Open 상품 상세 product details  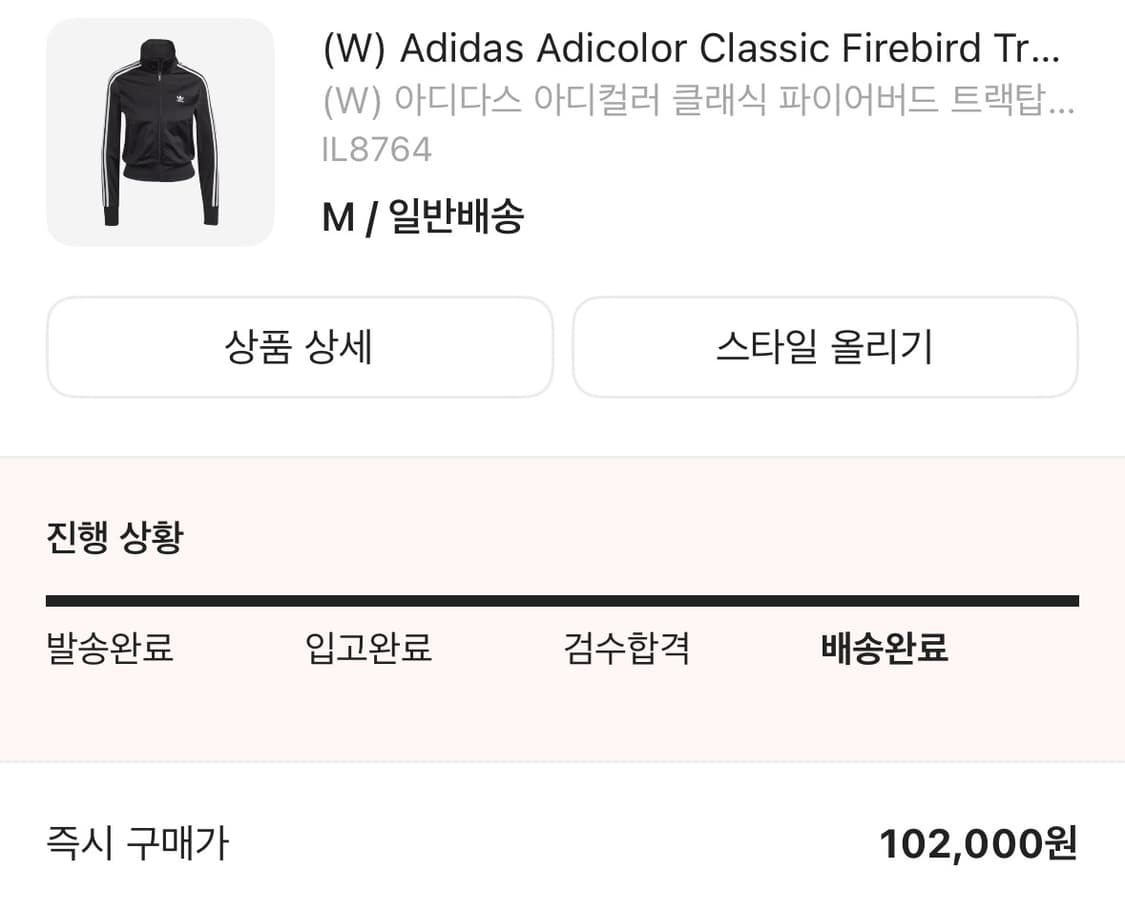tap(300, 347)
